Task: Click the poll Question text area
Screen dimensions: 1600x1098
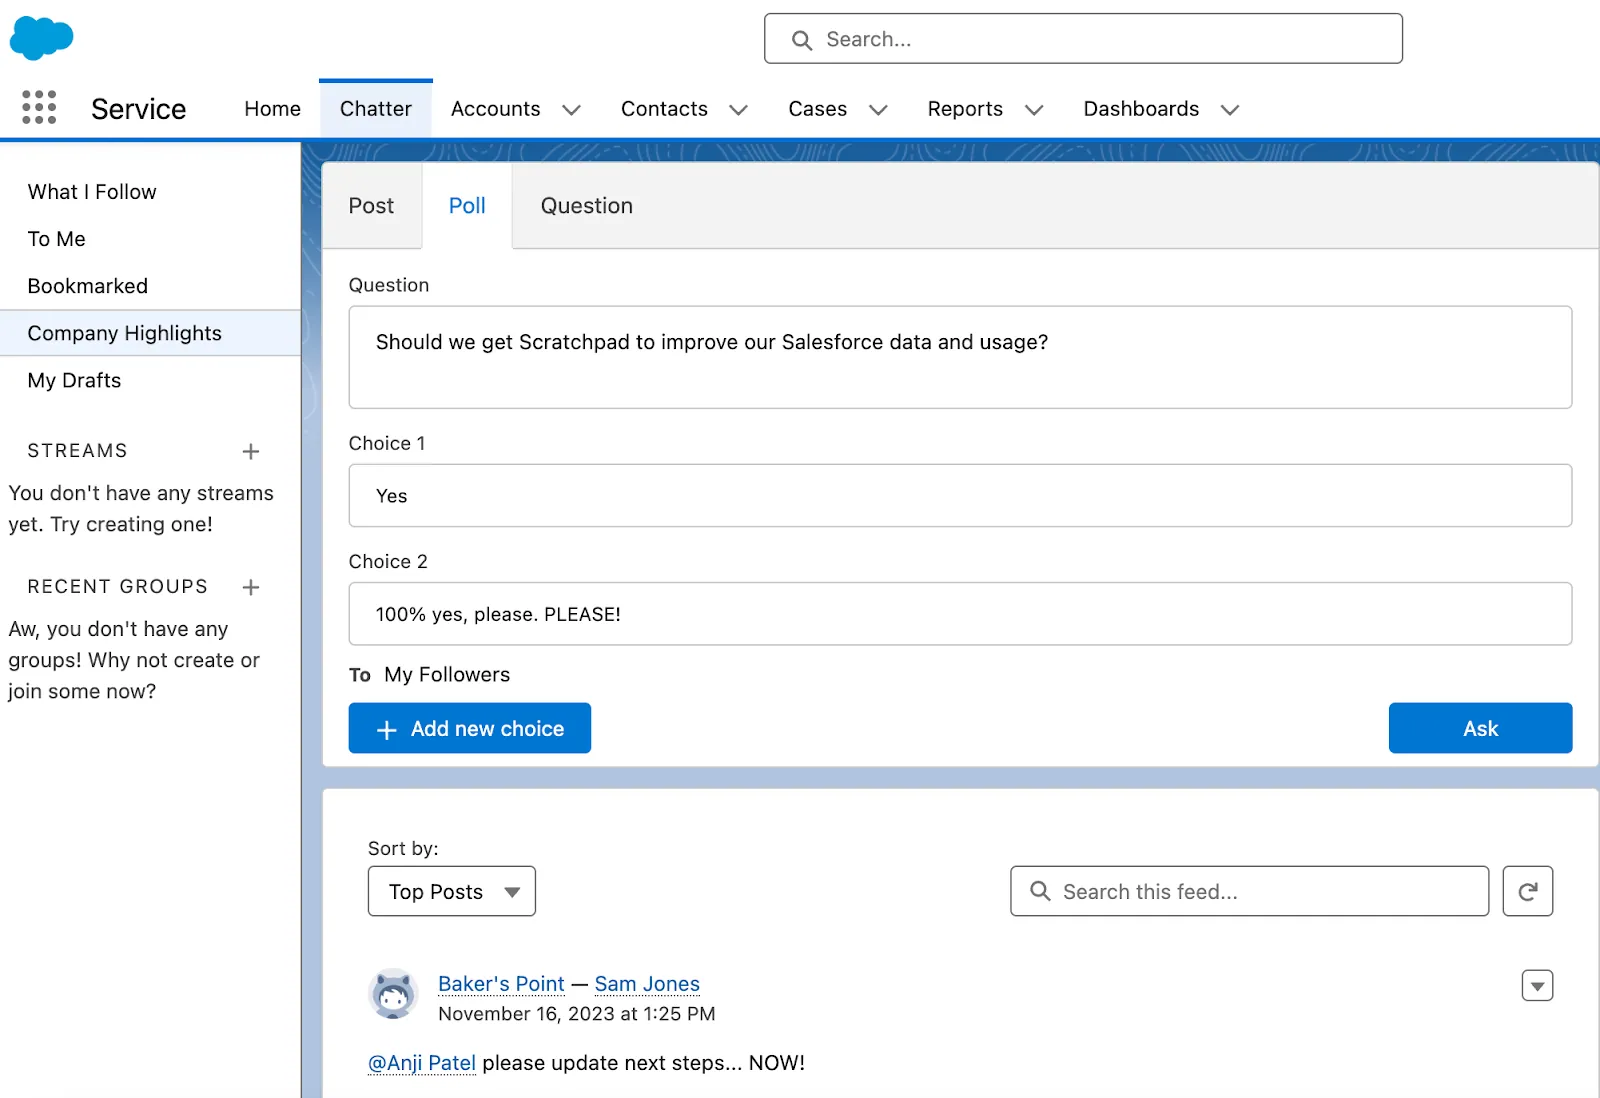Action: click(960, 357)
